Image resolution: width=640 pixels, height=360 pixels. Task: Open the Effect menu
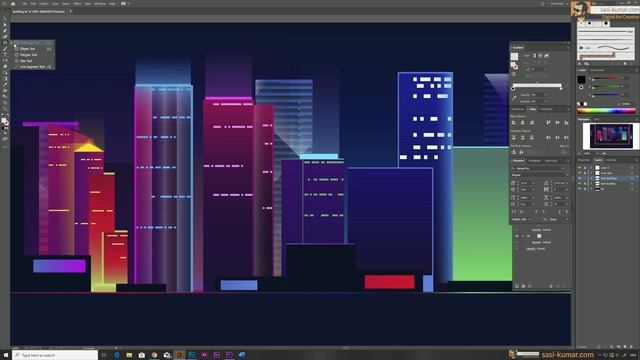77,4
